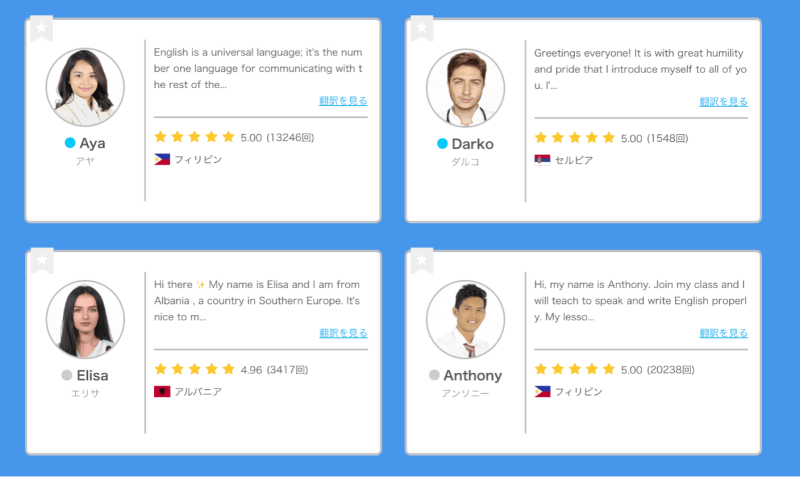Click the bookmark star on Elisa's card

41,260
